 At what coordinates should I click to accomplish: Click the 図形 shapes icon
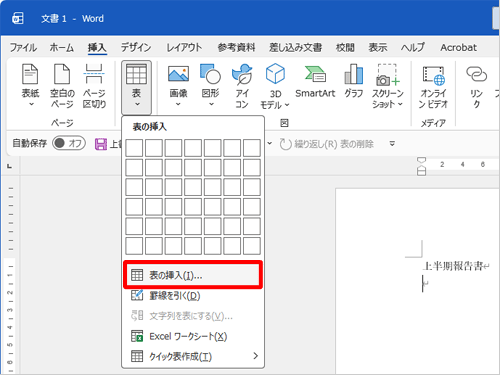point(210,74)
